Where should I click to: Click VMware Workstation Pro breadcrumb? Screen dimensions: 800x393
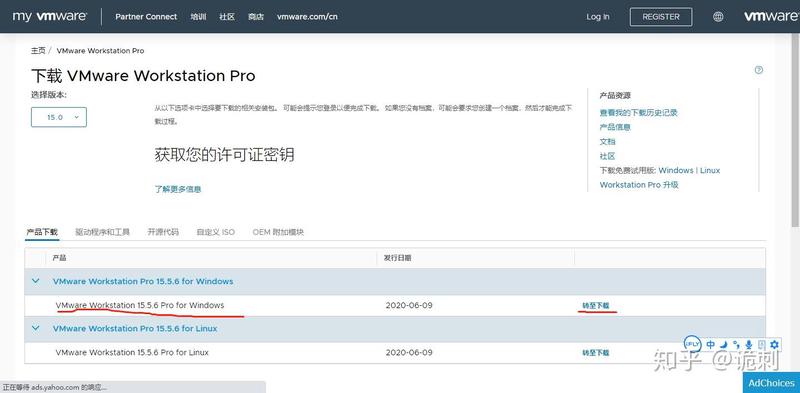tap(101, 51)
